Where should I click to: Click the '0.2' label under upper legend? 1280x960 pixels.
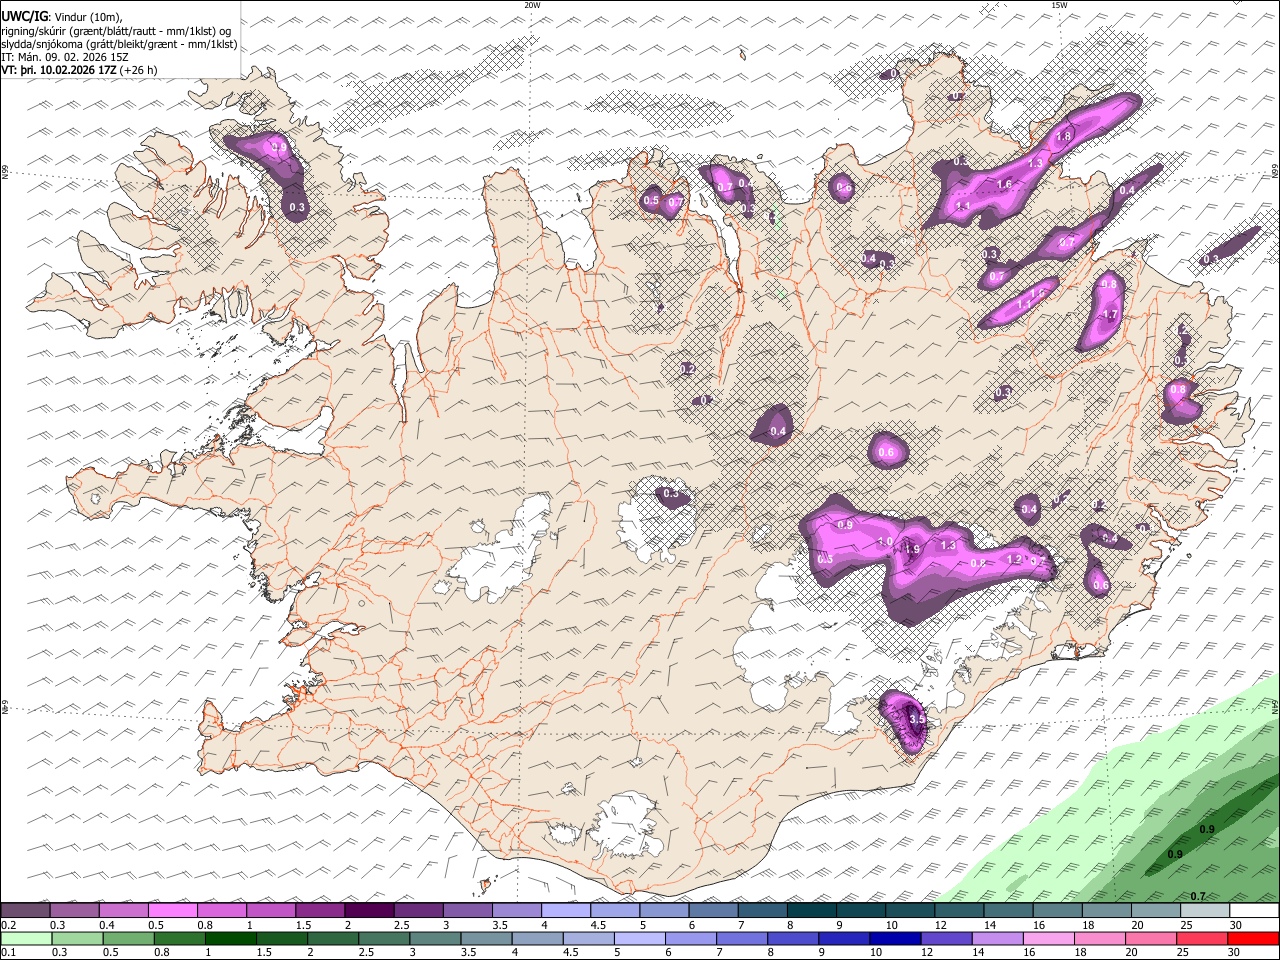(x=8, y=925)
